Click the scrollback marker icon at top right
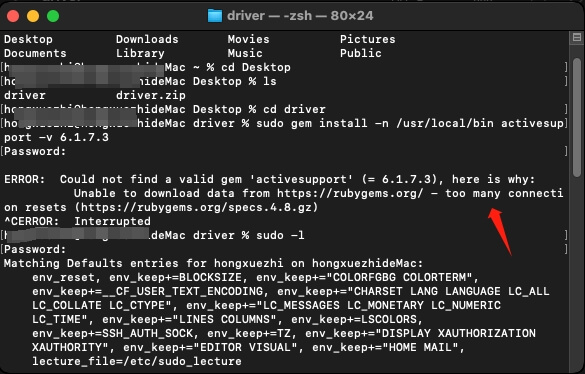This screenshot has width=585, height=374. (577, 37)
